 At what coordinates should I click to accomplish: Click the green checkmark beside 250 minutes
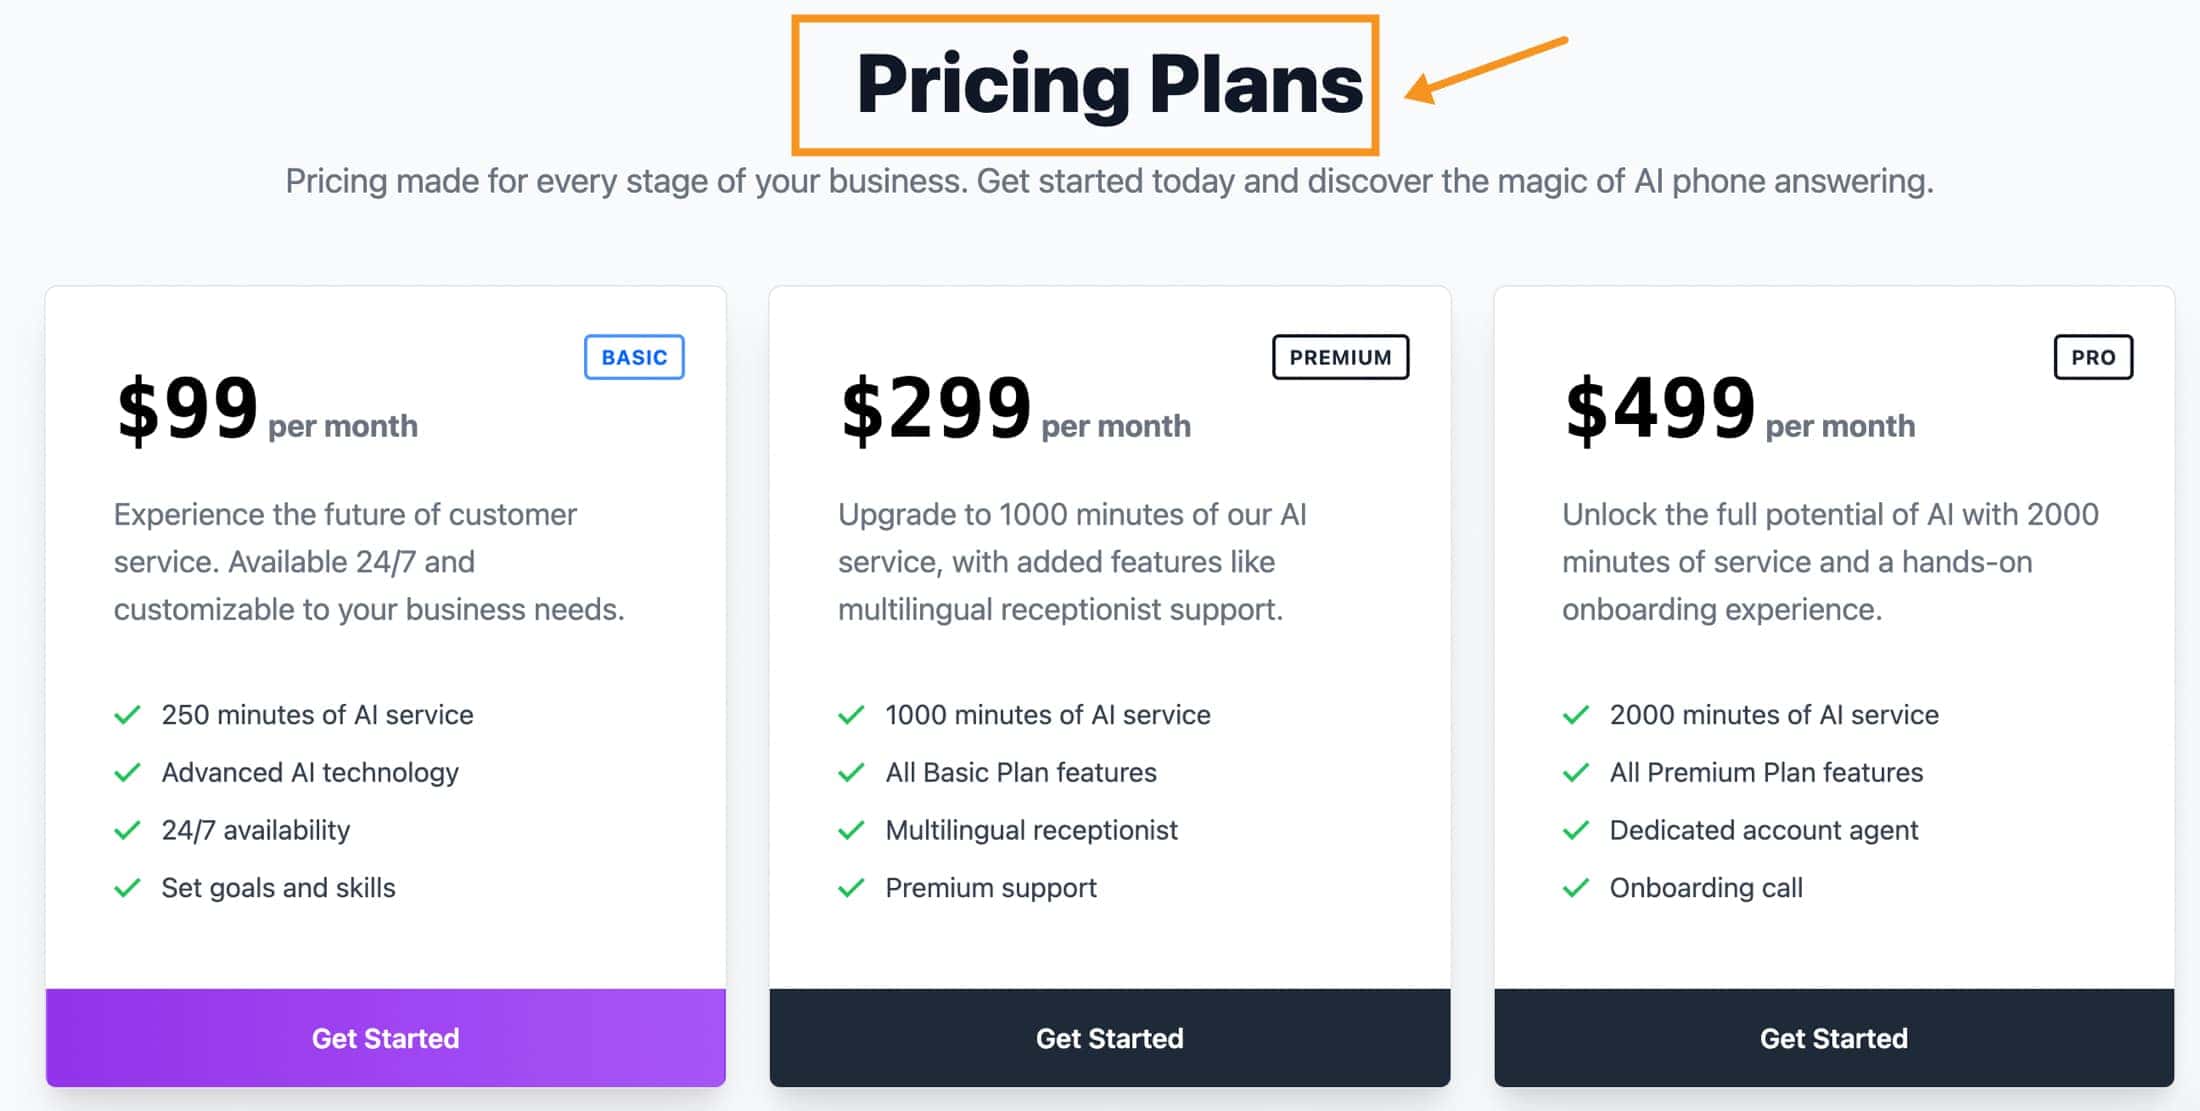[127, 715]
